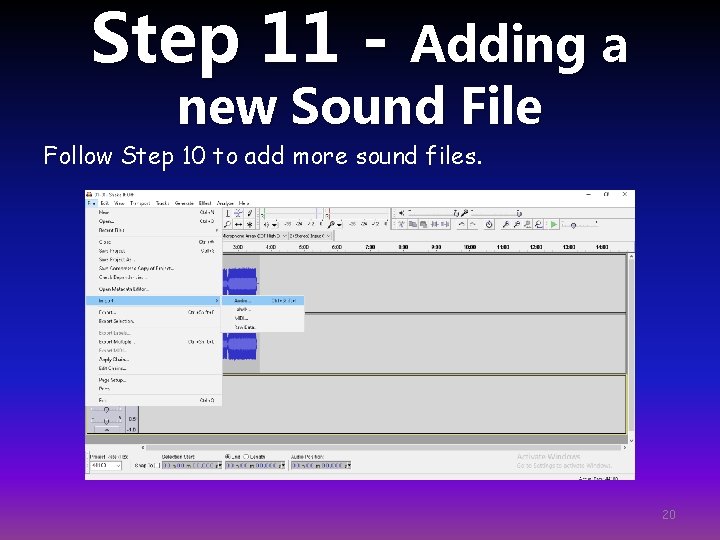The image size is (720, 540).
Task: Select the Envelope tool
Action: (x=238, y=214)
